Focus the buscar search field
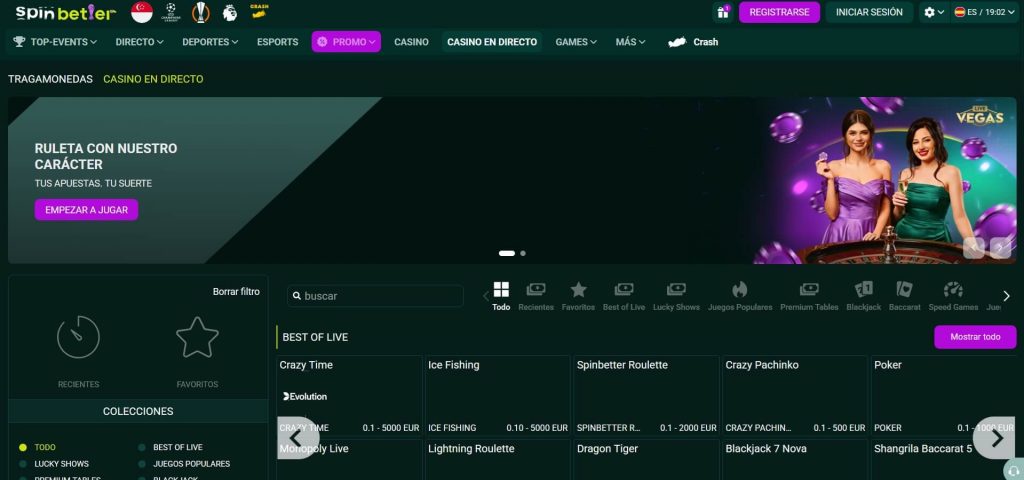Viewport: 1024px width, 480px height. click(375, 296)
